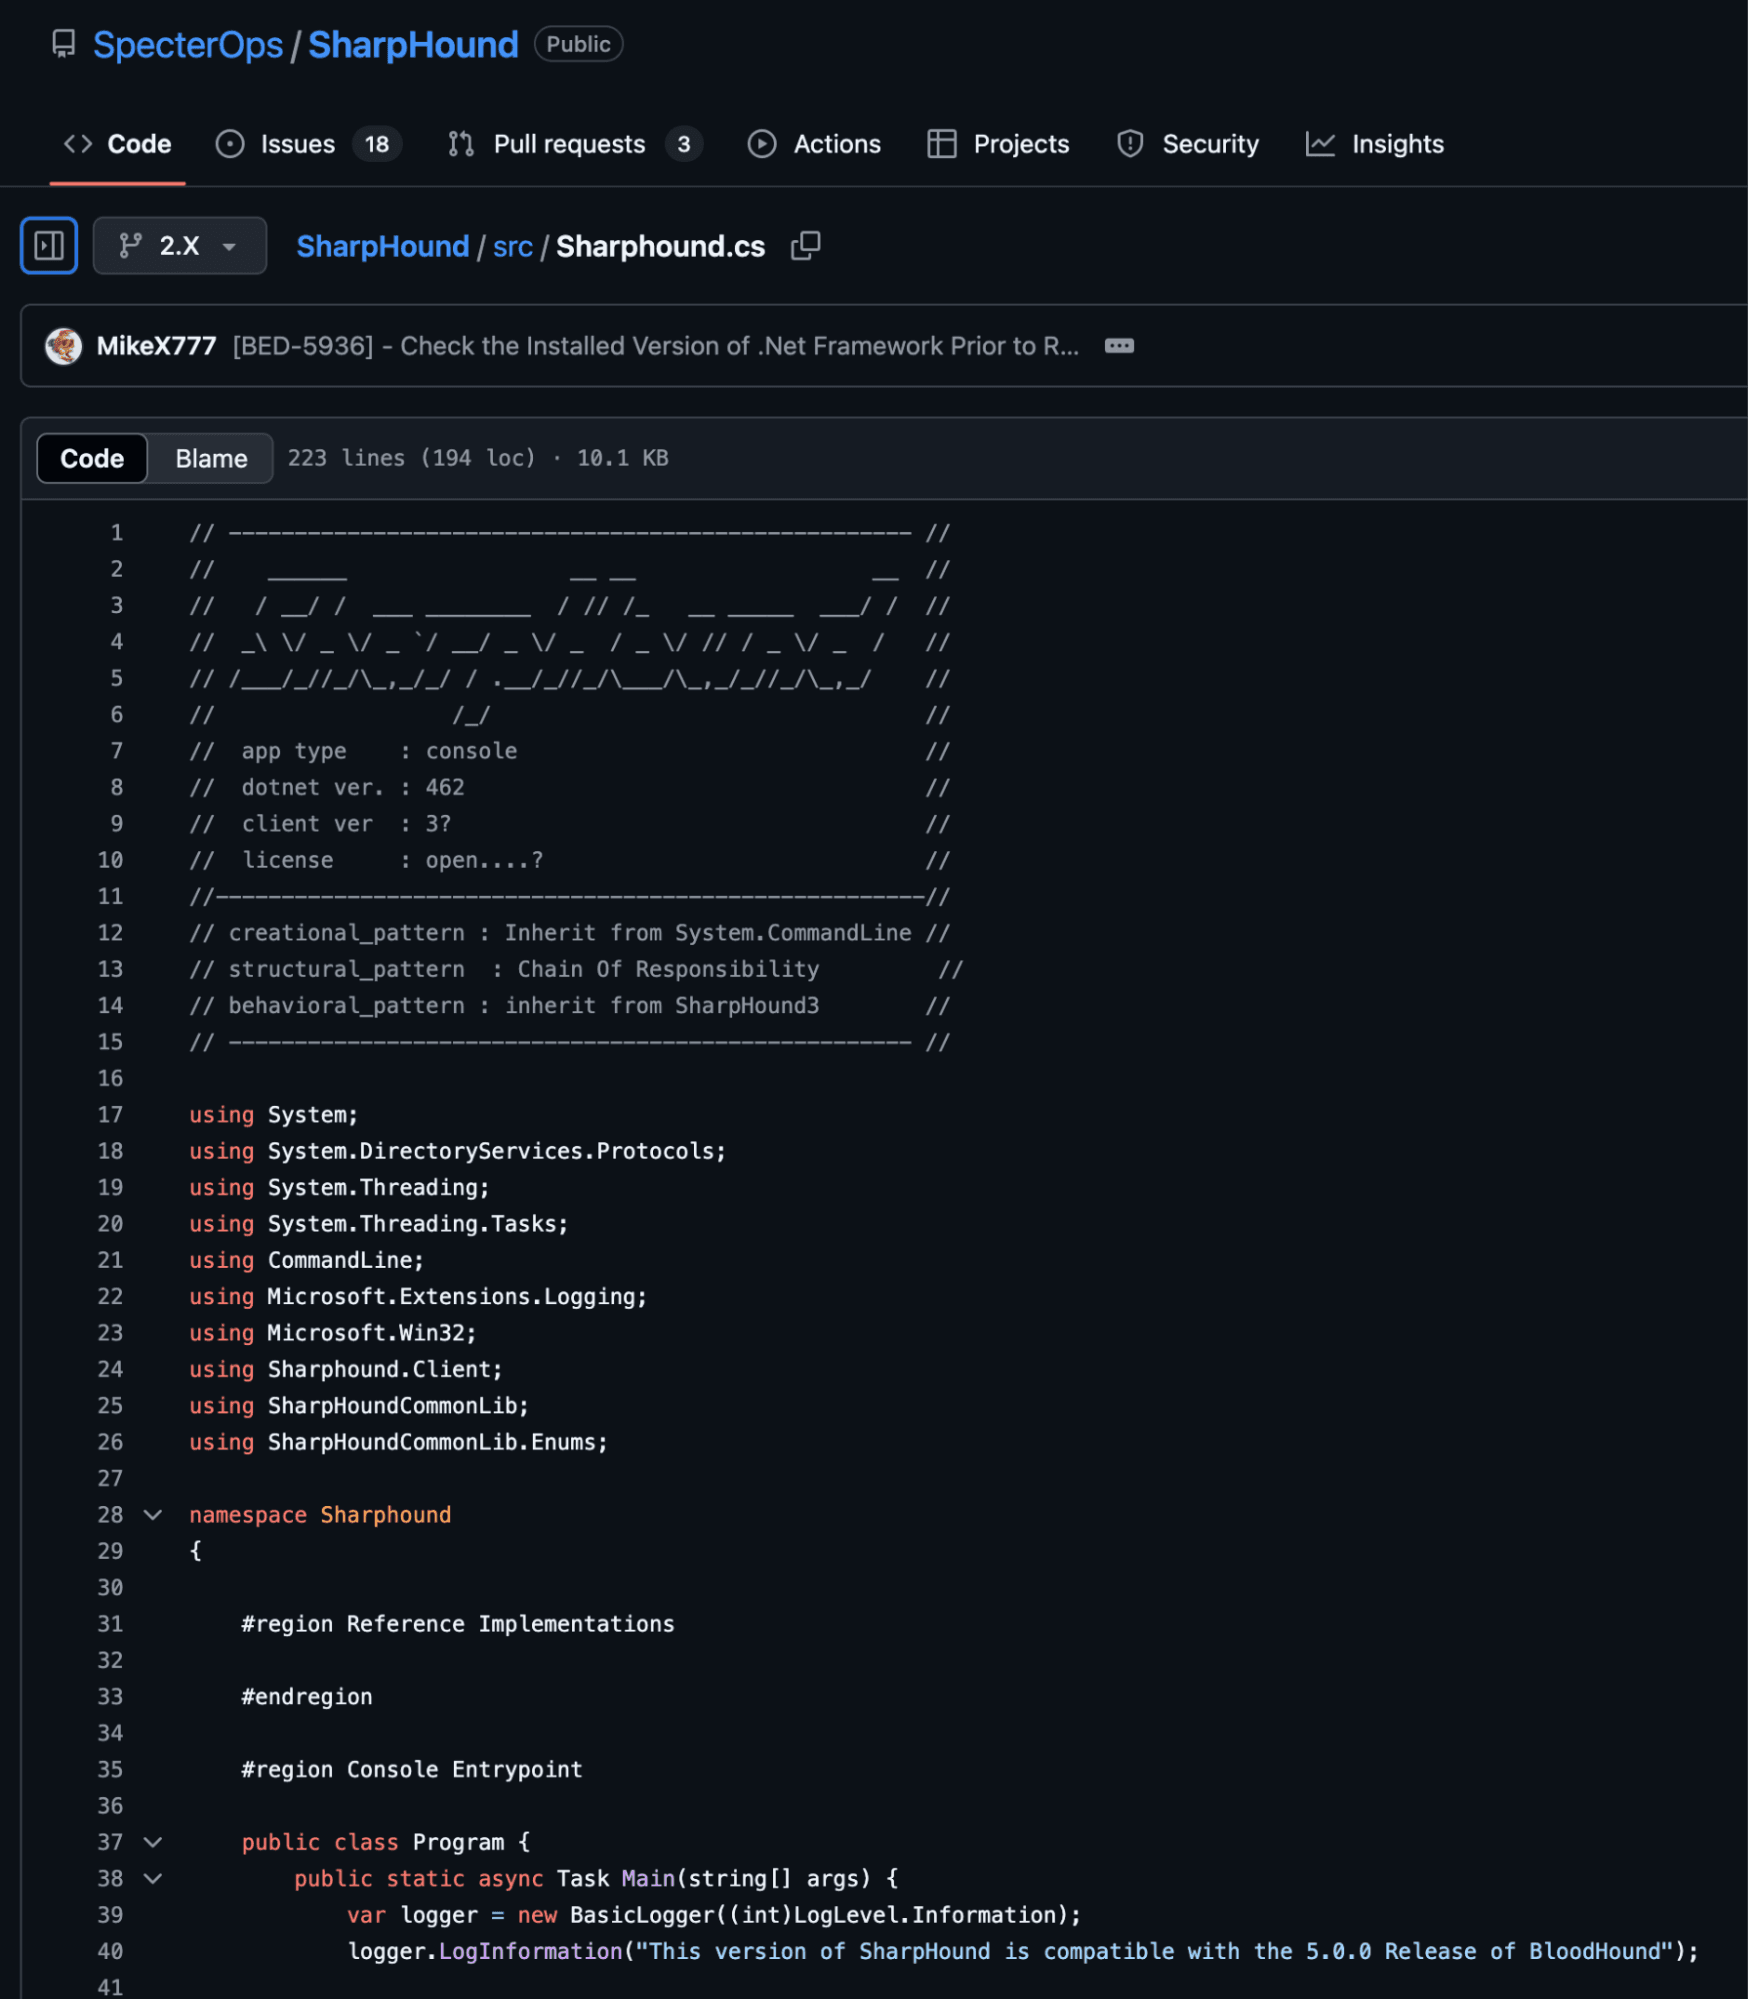Switch to Blame view

(x=211, y=458)
